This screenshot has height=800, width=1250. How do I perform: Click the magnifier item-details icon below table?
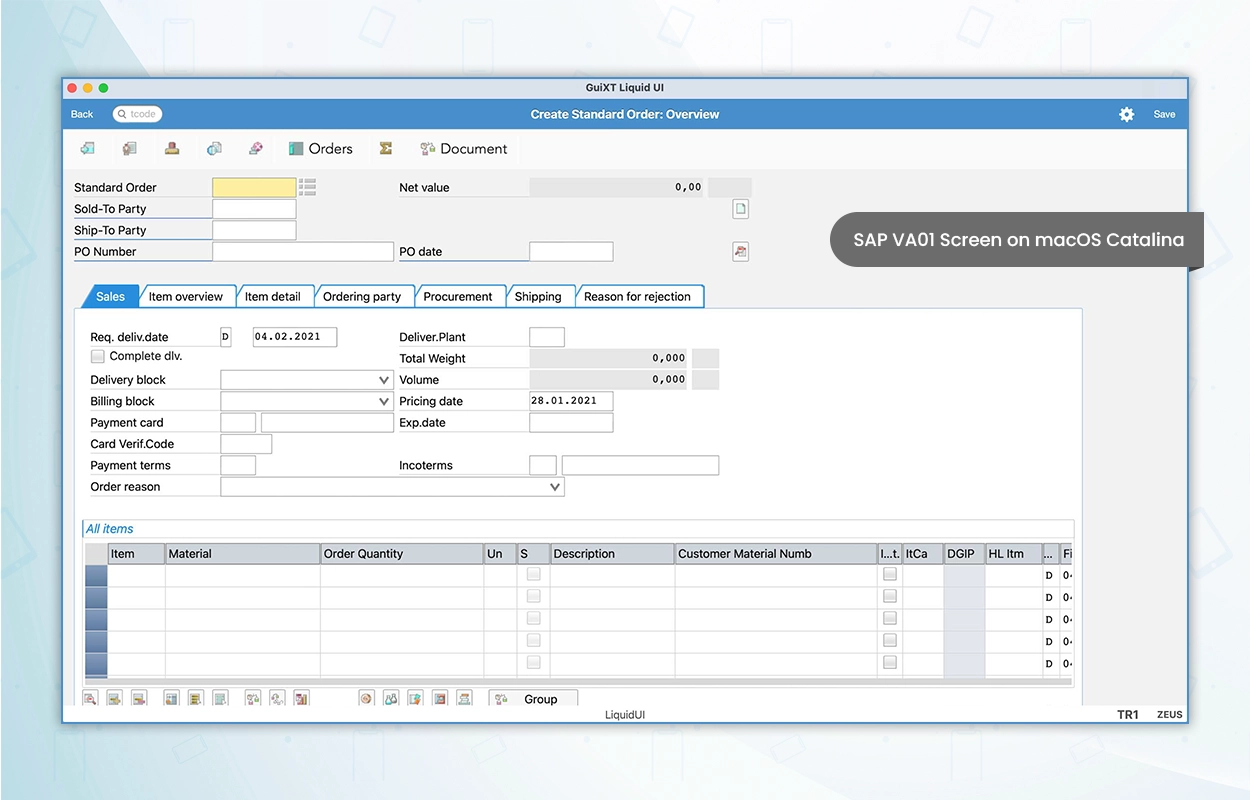(x=90, y=698)
